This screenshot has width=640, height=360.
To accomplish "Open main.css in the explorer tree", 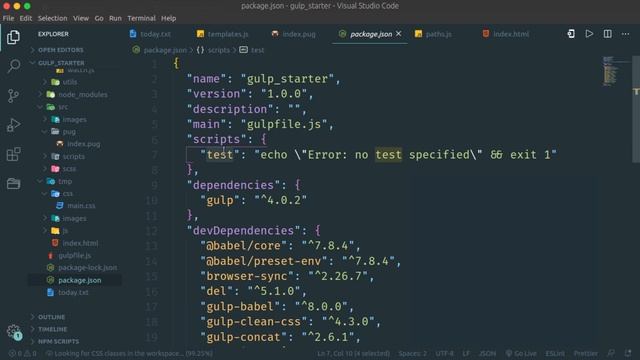I will pos(81,206).
